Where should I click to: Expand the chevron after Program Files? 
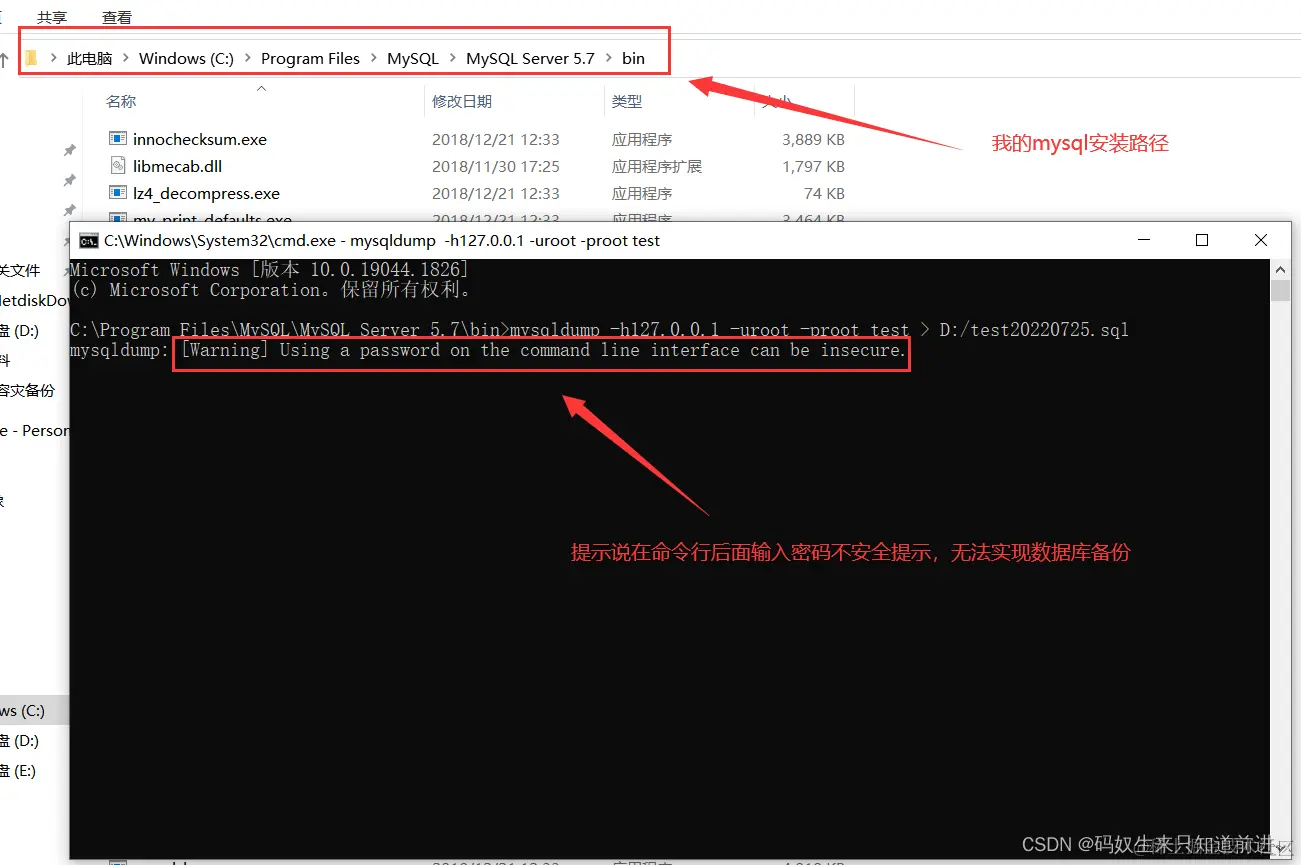(x=373, y=59)
